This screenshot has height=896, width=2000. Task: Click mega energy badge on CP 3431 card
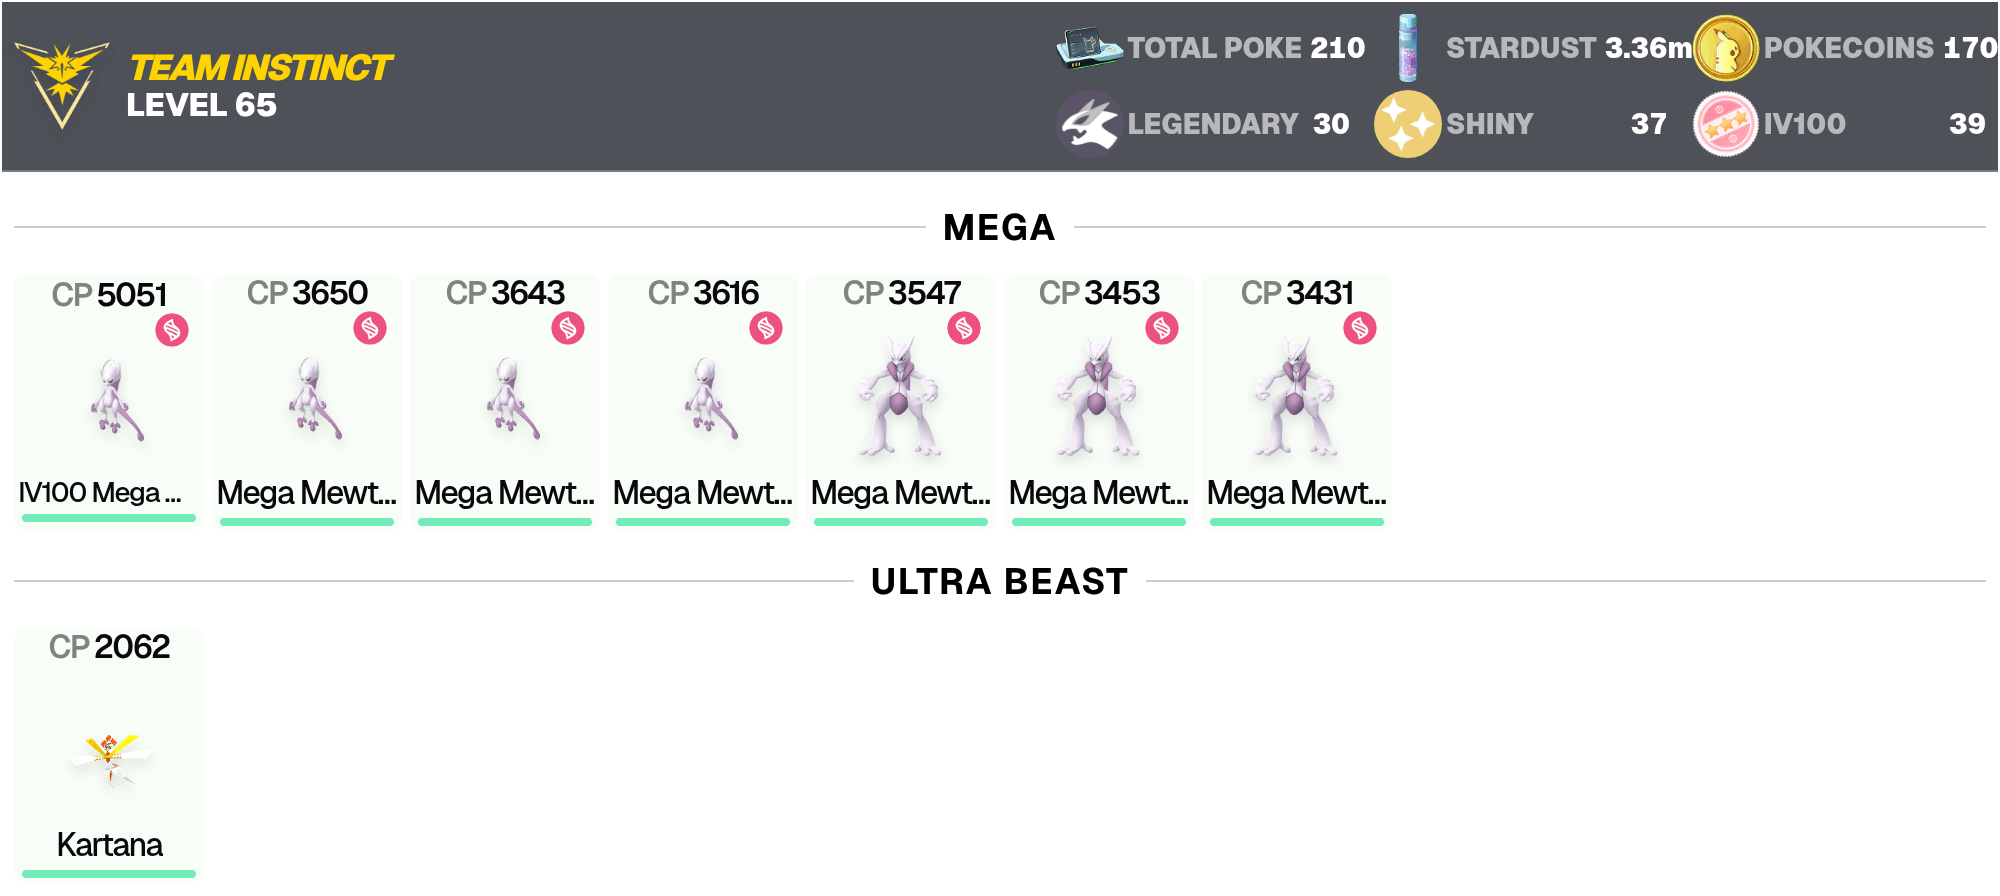[1360, 328]
